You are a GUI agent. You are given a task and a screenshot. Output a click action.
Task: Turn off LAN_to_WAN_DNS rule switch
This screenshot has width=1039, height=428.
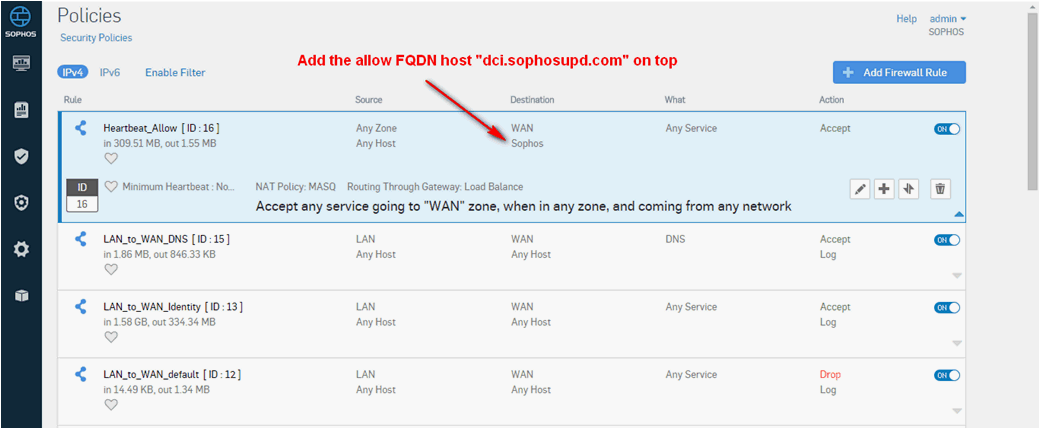(x=947, y=240)
